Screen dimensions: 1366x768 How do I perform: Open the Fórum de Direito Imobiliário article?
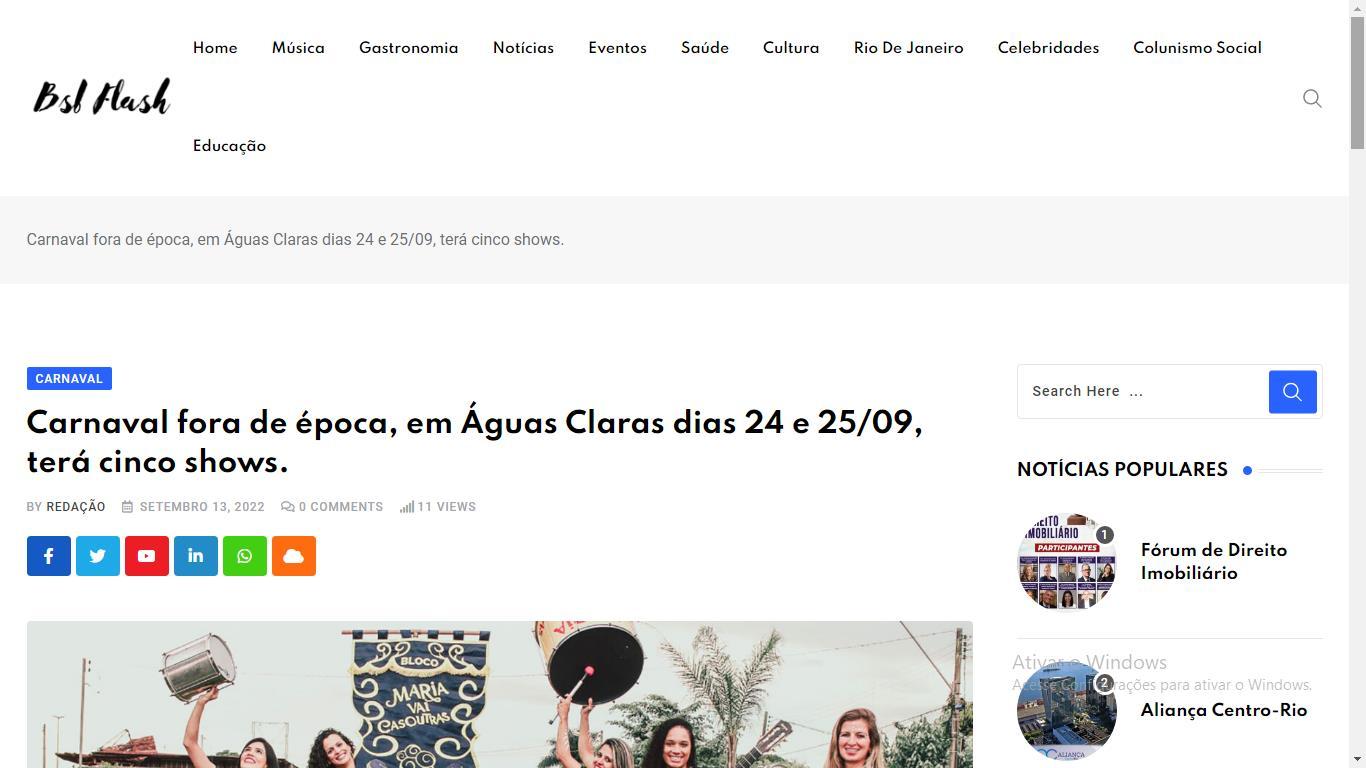click(1214, 562)
